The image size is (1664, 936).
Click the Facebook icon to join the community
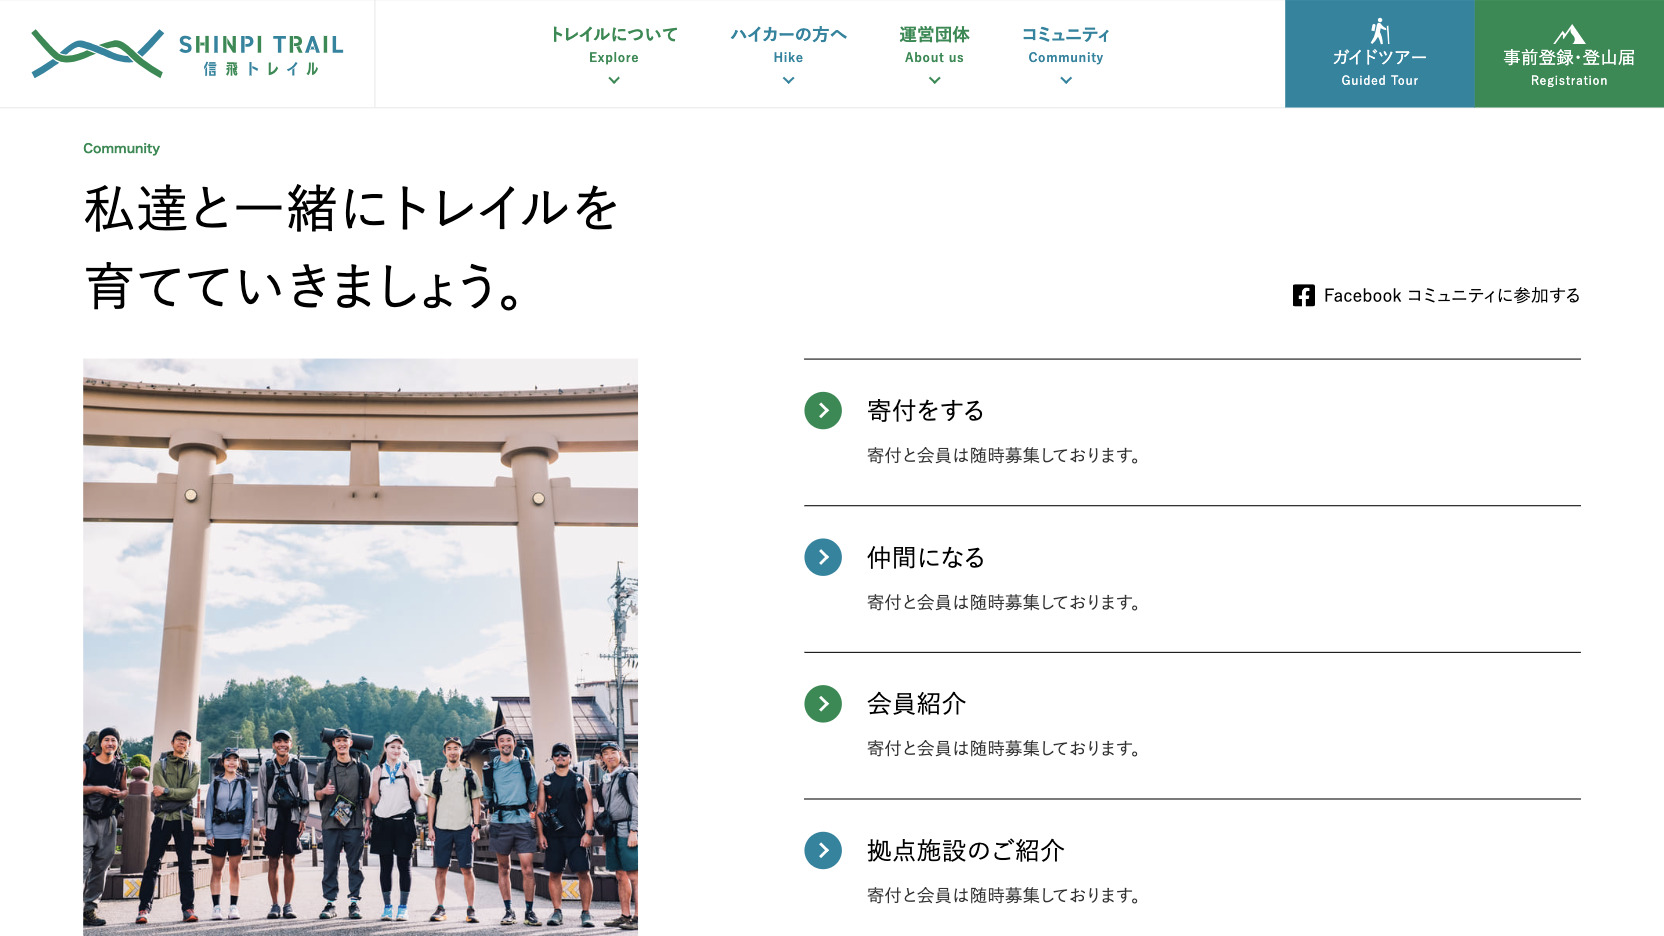(x=1303, y=295)
